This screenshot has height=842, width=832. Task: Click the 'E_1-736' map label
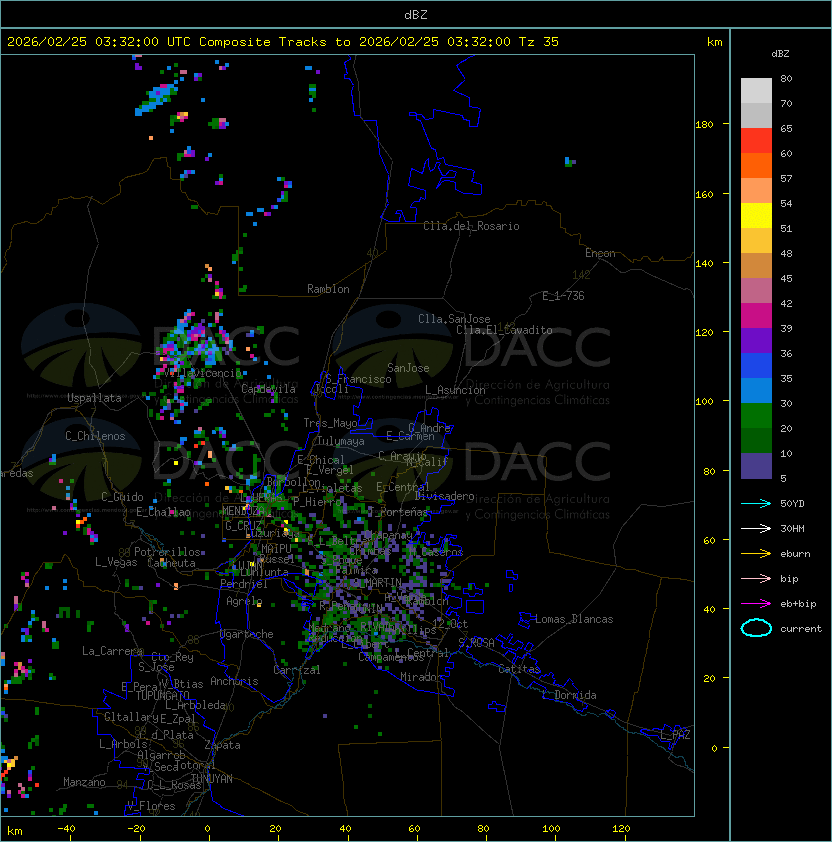[563, 296]
